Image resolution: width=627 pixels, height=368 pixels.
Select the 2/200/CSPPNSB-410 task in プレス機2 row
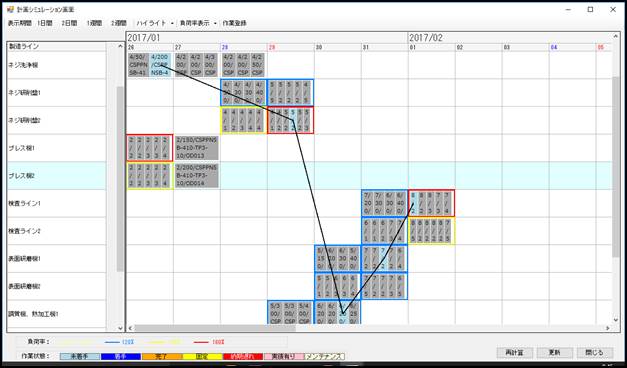click(x=197, y=176)
